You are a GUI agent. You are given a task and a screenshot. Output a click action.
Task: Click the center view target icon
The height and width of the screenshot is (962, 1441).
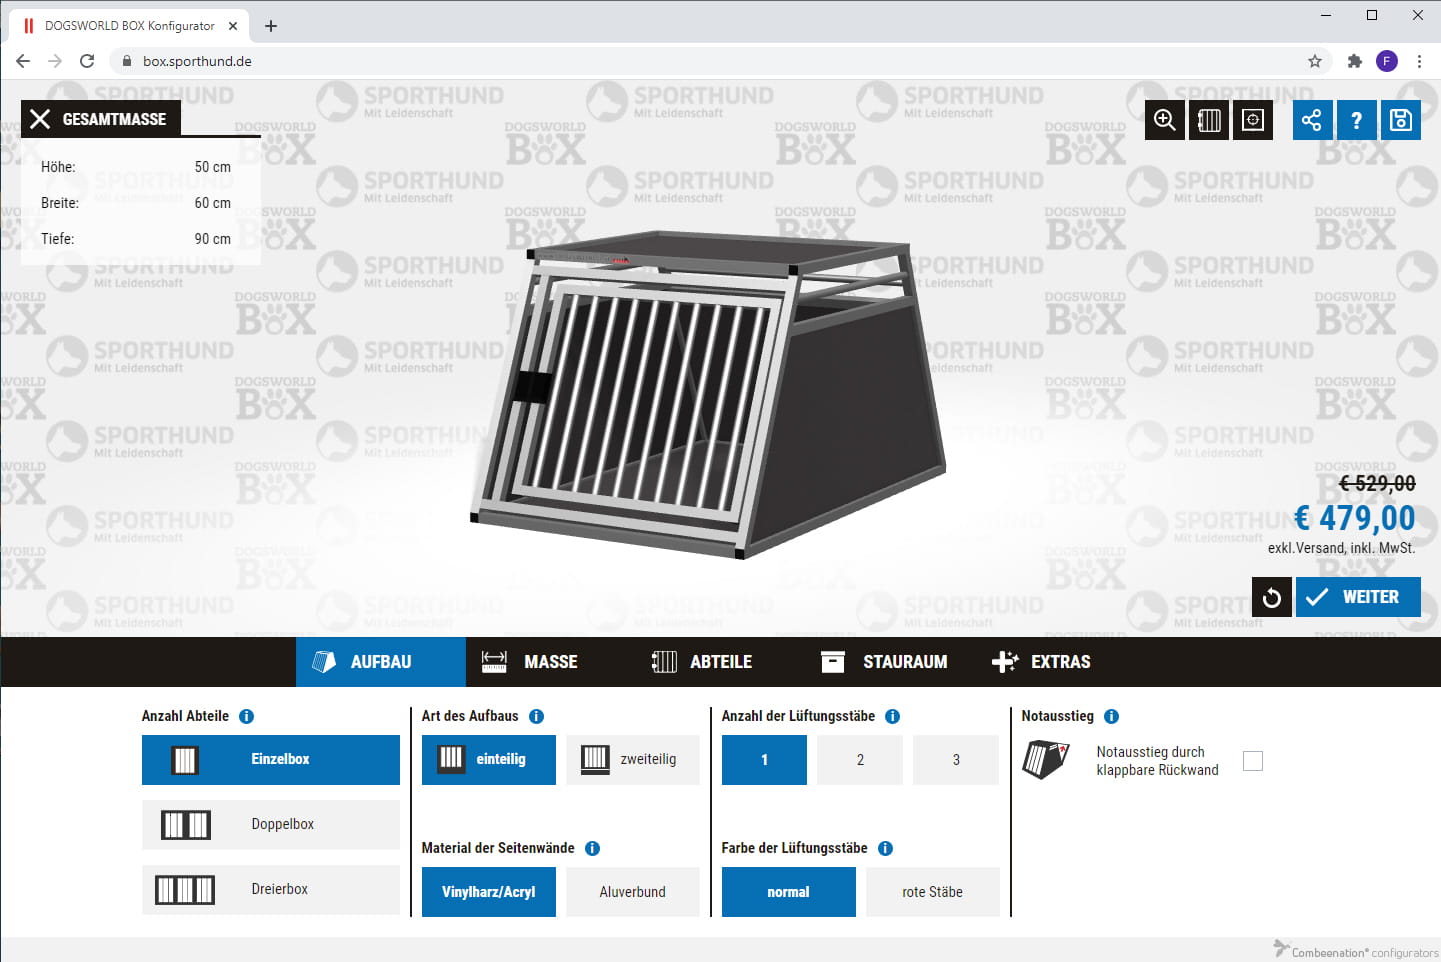pos(1252,120)
